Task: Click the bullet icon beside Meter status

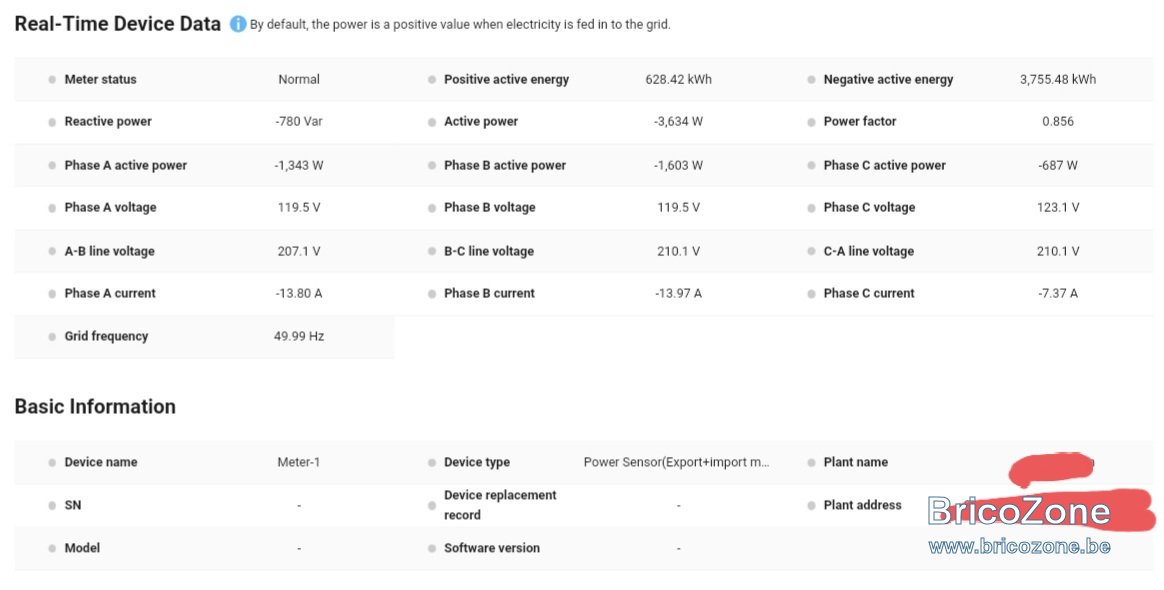Action: (x=52, y=79)
